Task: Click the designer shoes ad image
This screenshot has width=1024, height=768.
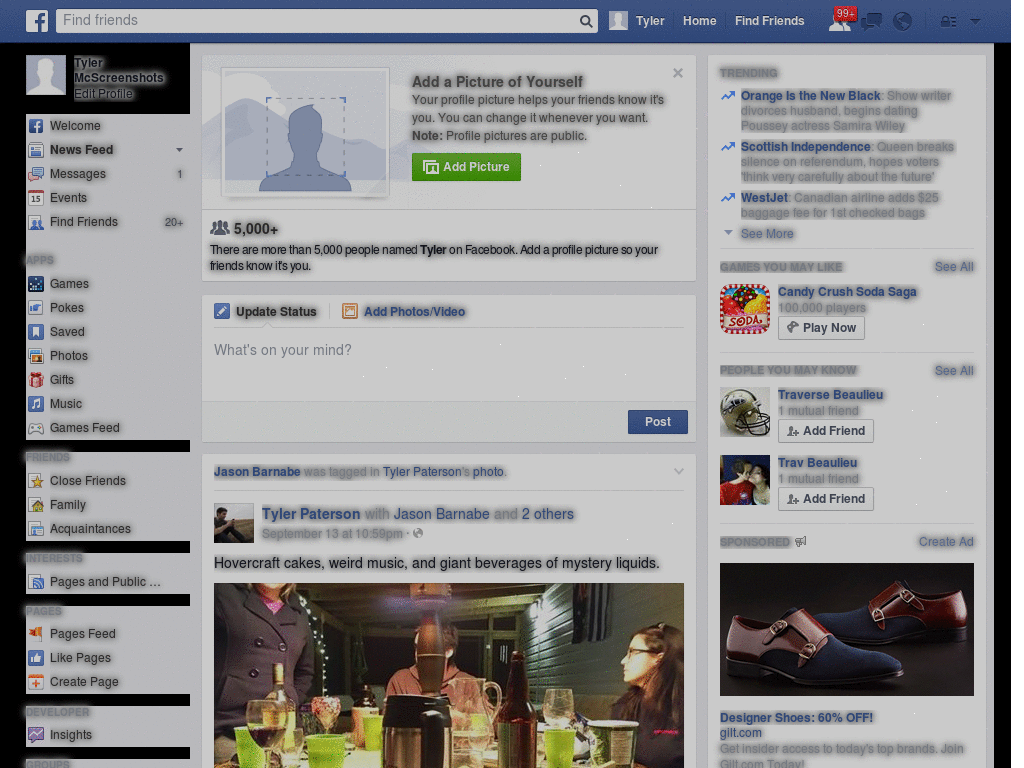Action: pyautogui.click(x=847, y=630)
